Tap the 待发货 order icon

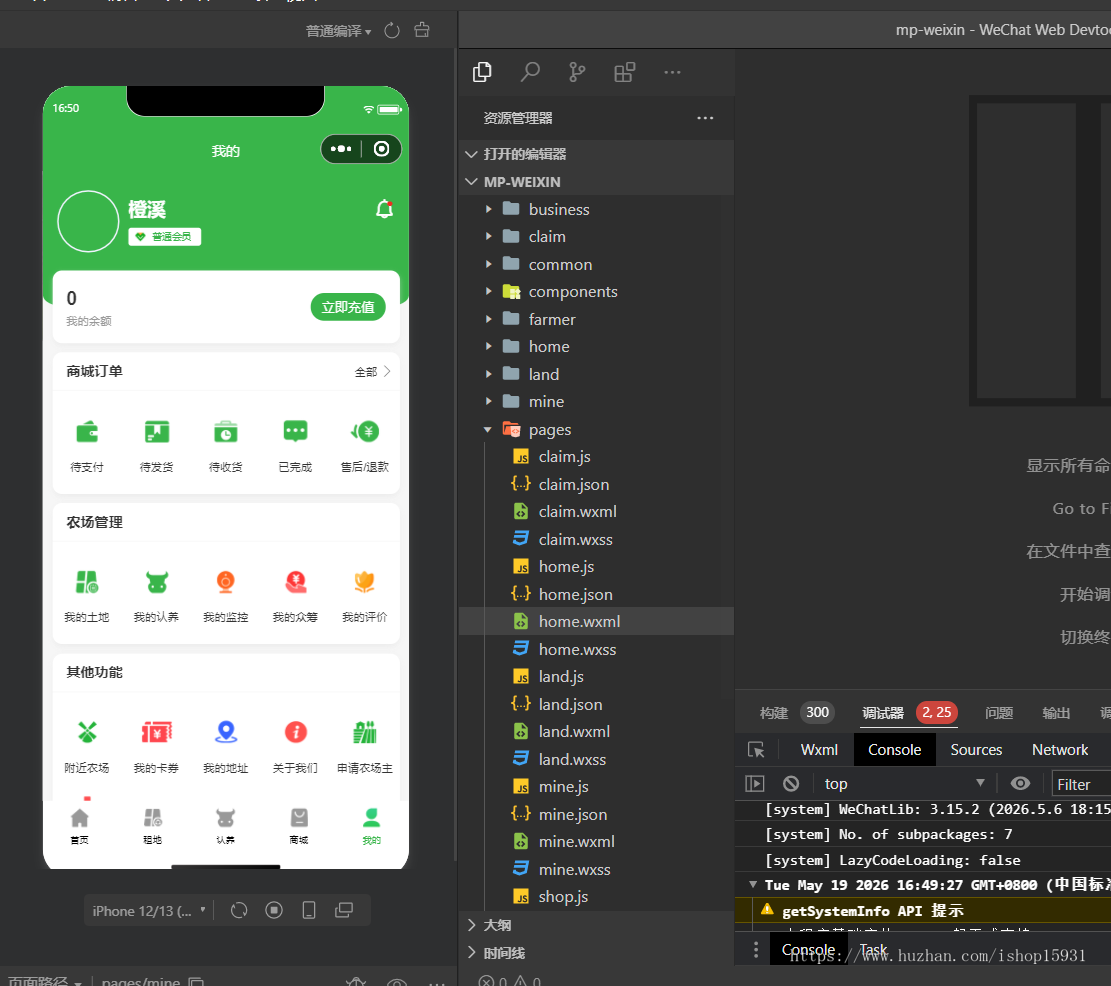[157, 431]
